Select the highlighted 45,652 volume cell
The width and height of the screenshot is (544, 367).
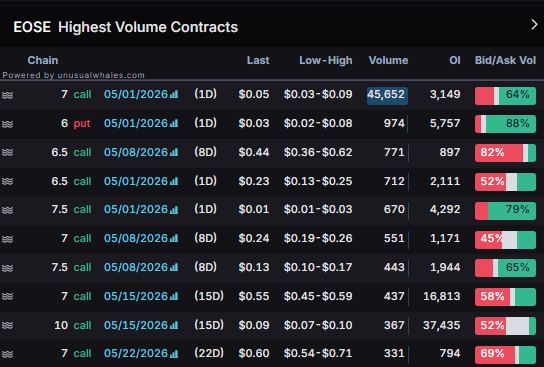point(387,96)
